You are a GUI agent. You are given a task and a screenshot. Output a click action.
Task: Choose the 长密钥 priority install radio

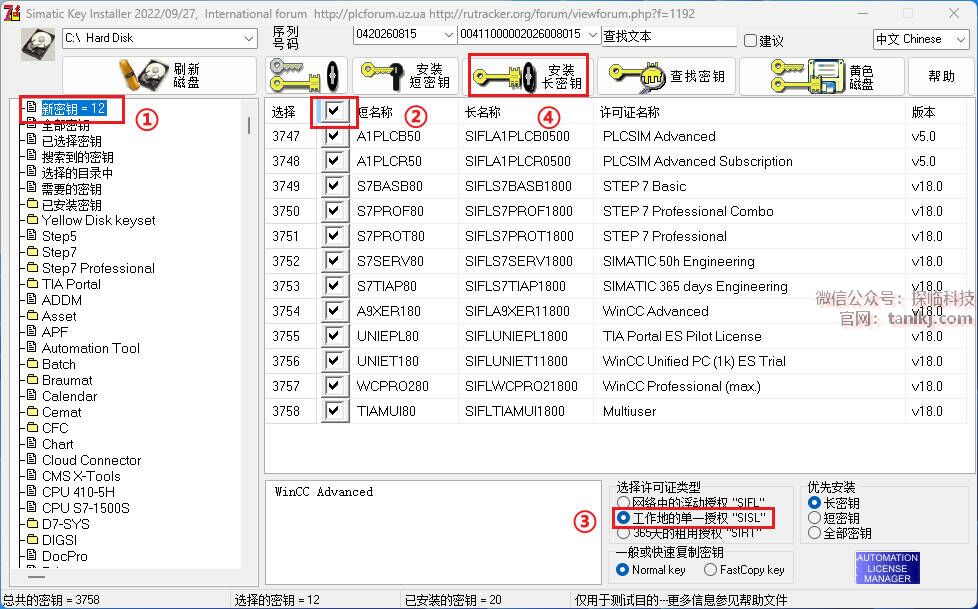coord(814,502)
